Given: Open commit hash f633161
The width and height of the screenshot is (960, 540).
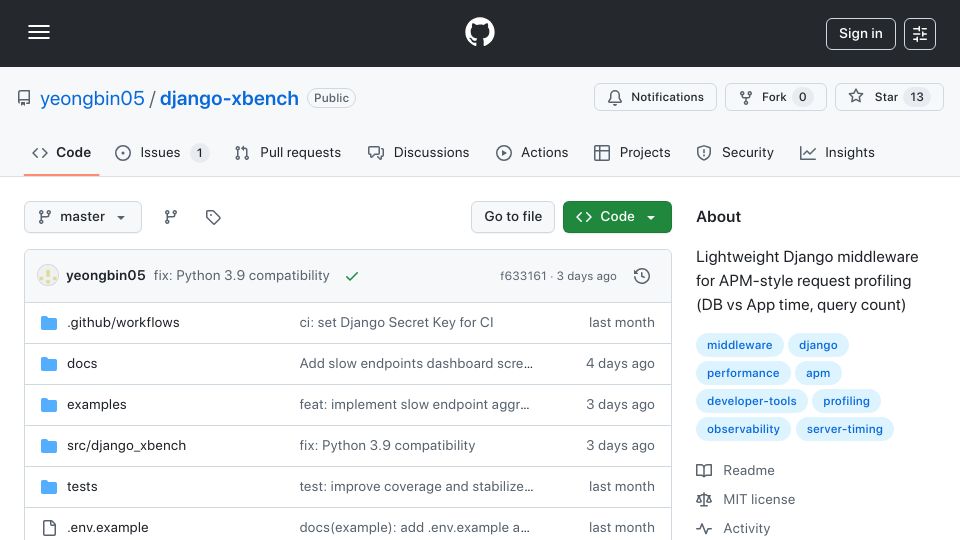Looking at the screenshot, I should [523, 276].
